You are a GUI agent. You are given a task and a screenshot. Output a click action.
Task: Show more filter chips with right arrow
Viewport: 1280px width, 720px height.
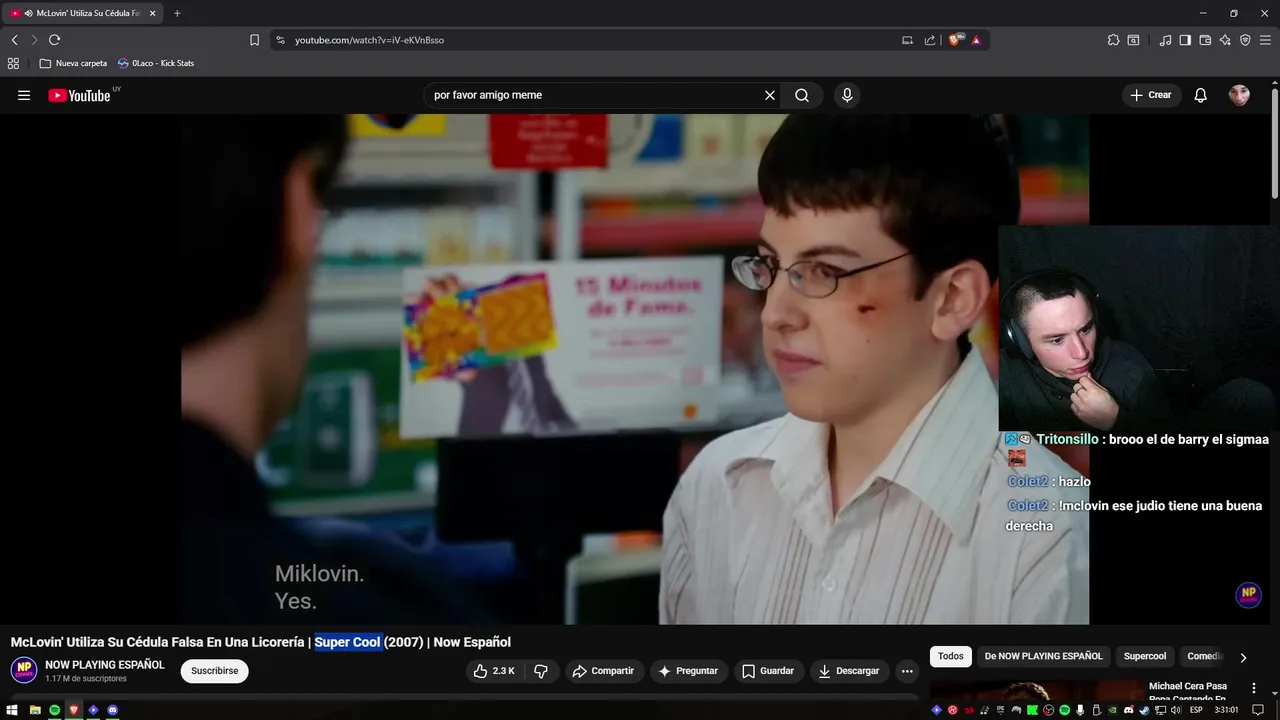1243,657
